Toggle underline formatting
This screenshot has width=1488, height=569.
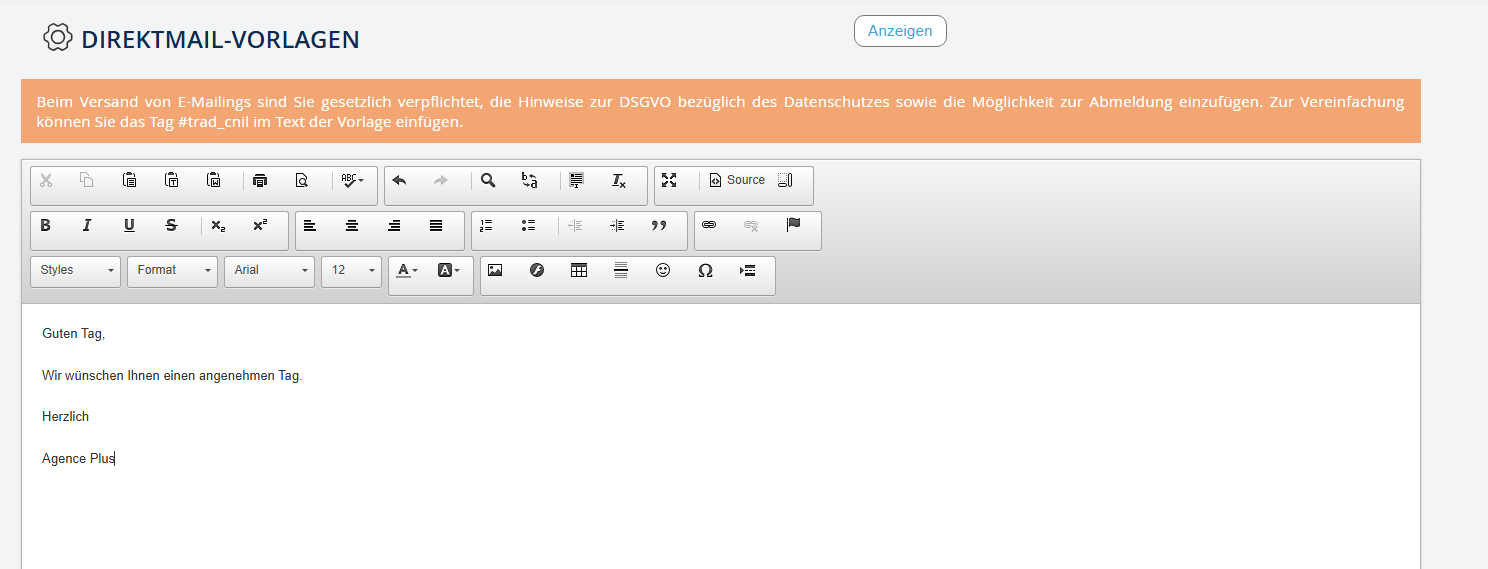(129, 226)
